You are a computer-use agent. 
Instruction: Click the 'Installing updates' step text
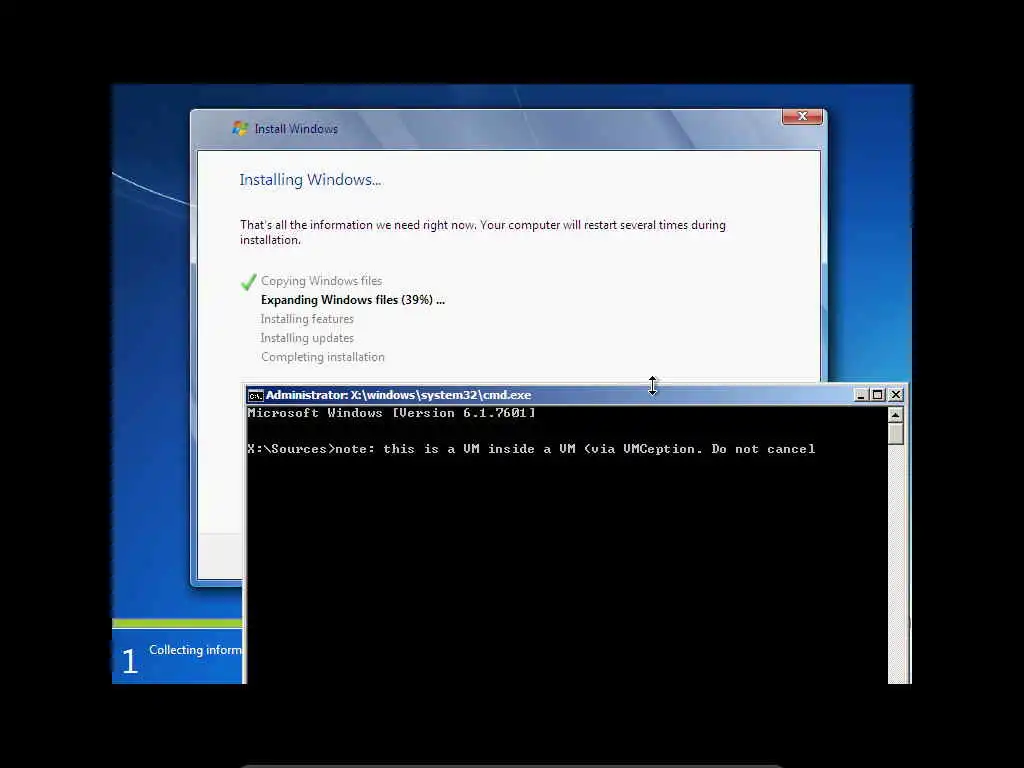pyautogui.click(x=307, y=338)
